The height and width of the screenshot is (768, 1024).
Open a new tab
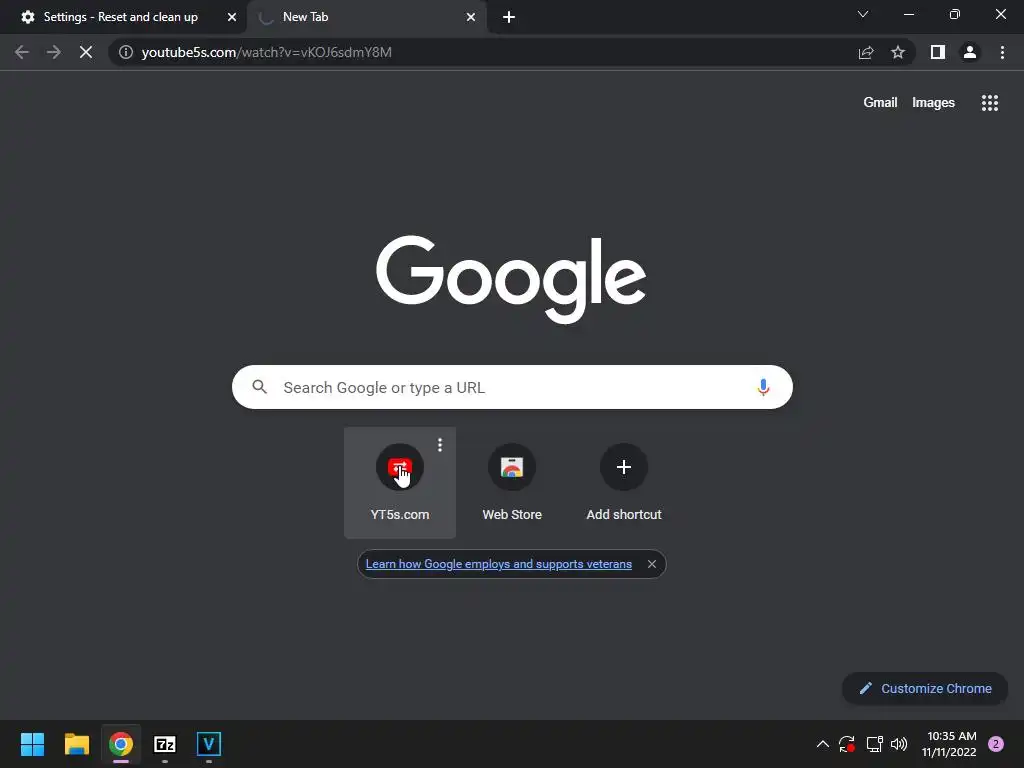pyautogui.click(x=509, y=18)
